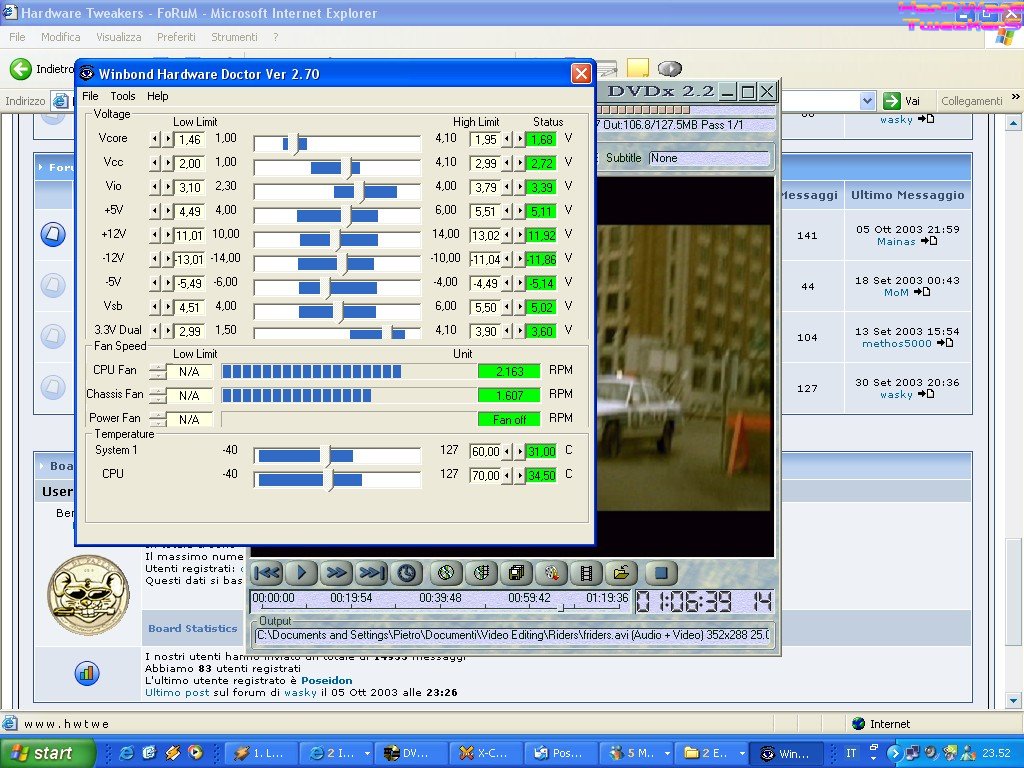Decrease the +5V high limit
The image size is (1024, 768).
(x=507, y=212)
